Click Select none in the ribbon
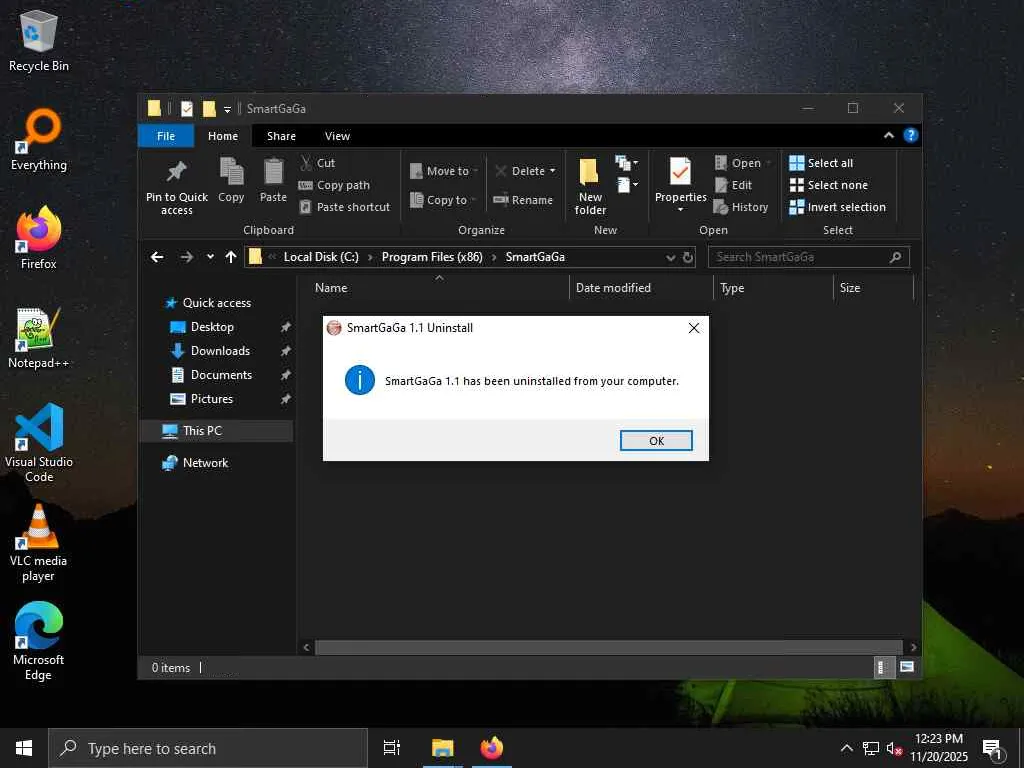Image resolution: width=1024 pixels, height=768 pixels. 829,185
